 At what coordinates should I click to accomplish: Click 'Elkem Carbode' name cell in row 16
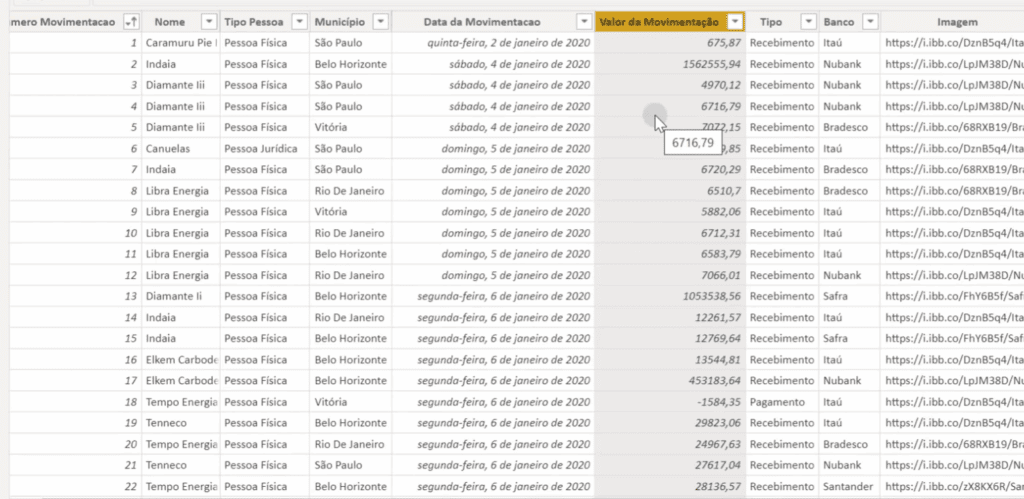181,360
